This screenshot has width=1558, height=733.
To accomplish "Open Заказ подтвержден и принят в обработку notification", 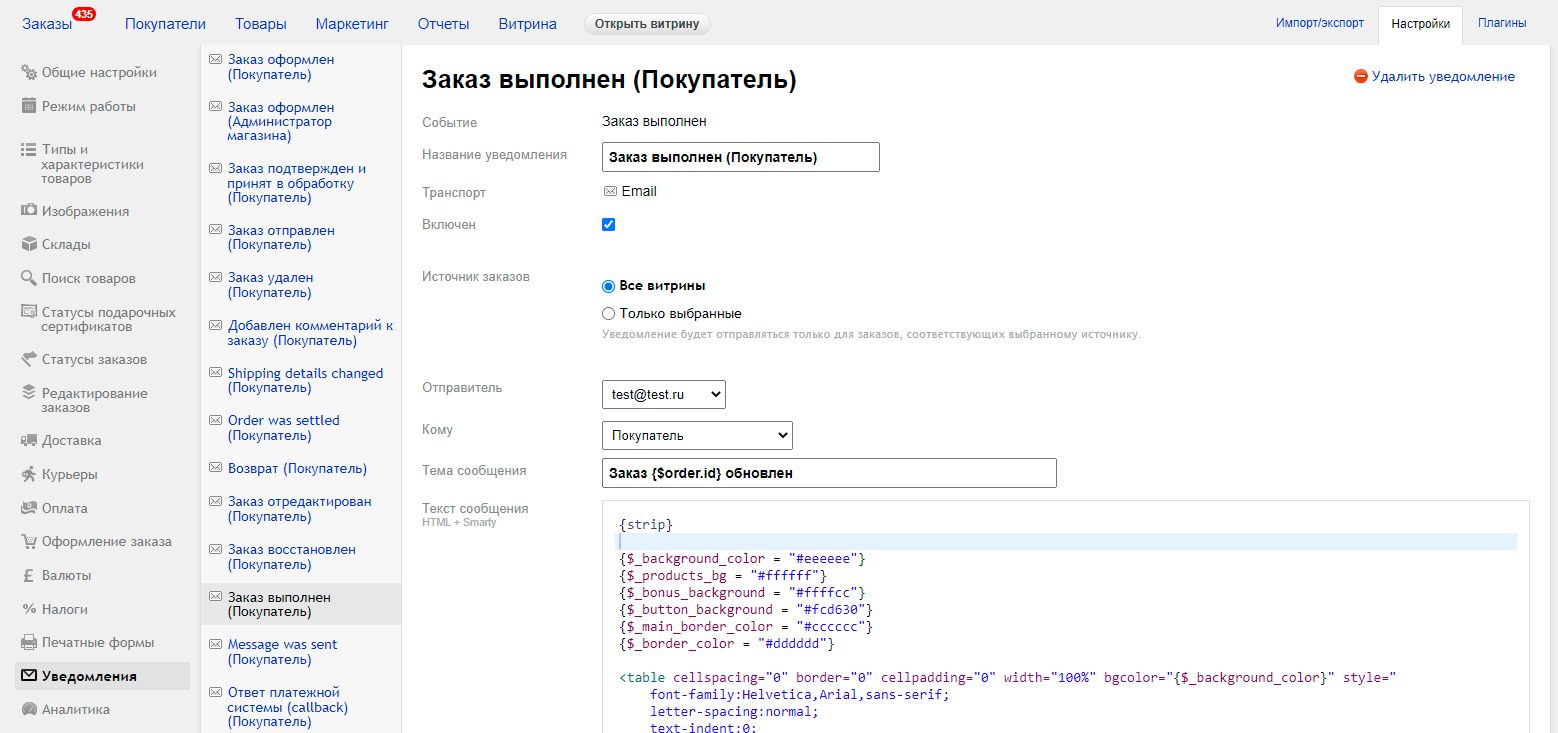I will click(x=297, y=183).
